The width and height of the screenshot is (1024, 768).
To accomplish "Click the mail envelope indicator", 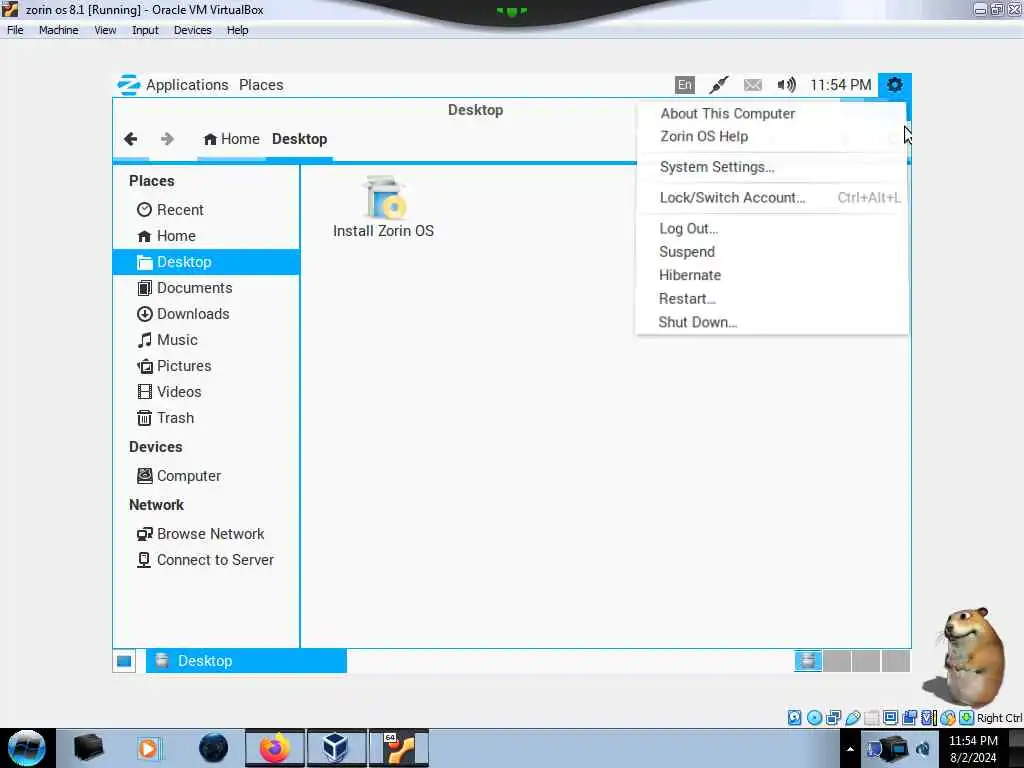I will 752,85.
